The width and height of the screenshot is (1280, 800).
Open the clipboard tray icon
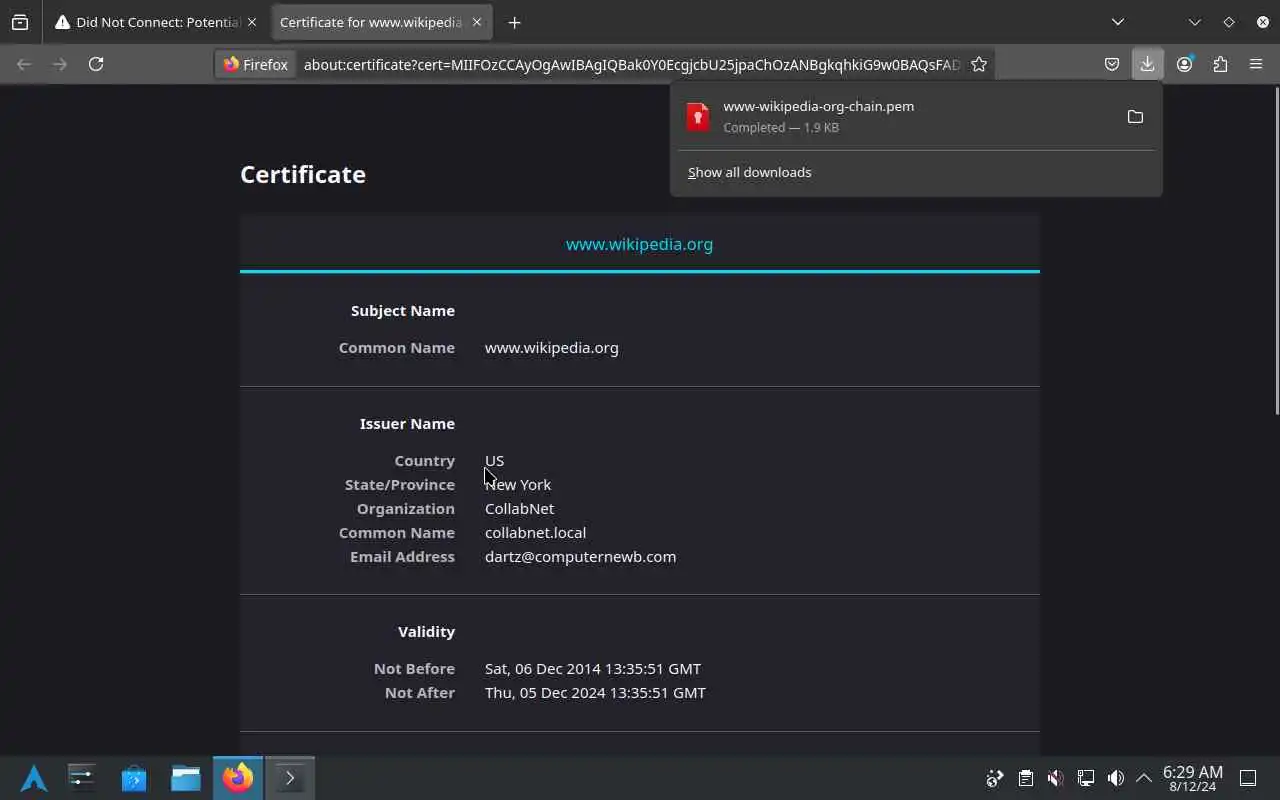click(1025, 778)
